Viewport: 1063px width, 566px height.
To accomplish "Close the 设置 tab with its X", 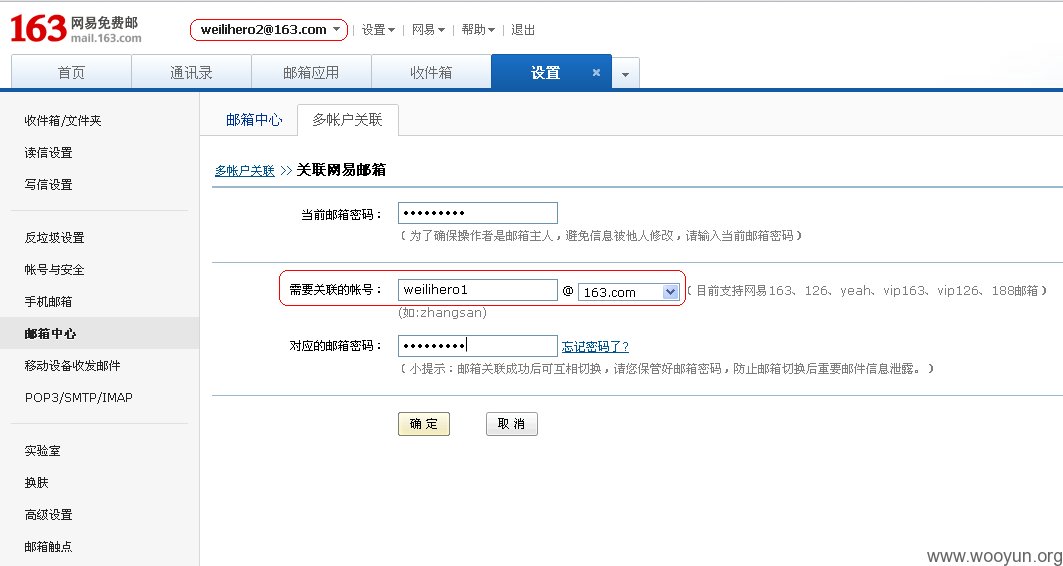I will [x=596, y=73].
